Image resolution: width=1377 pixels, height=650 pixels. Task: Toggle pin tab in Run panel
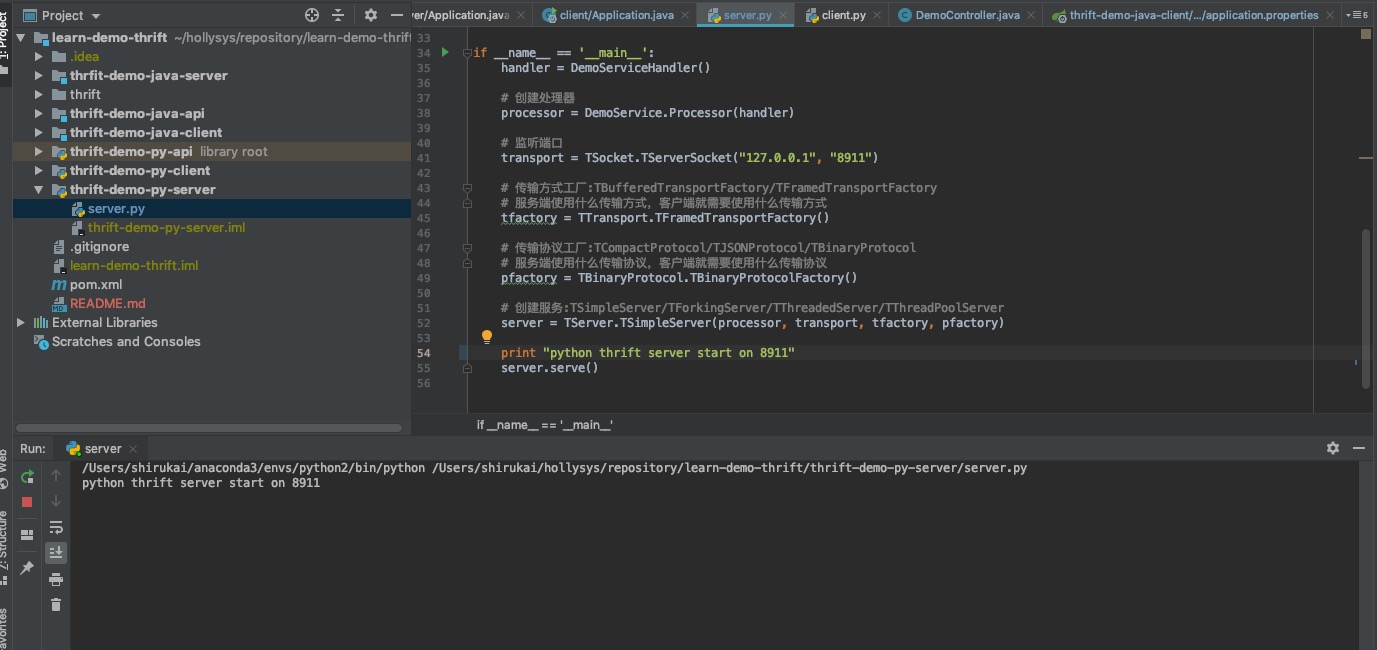click(27, 568)
